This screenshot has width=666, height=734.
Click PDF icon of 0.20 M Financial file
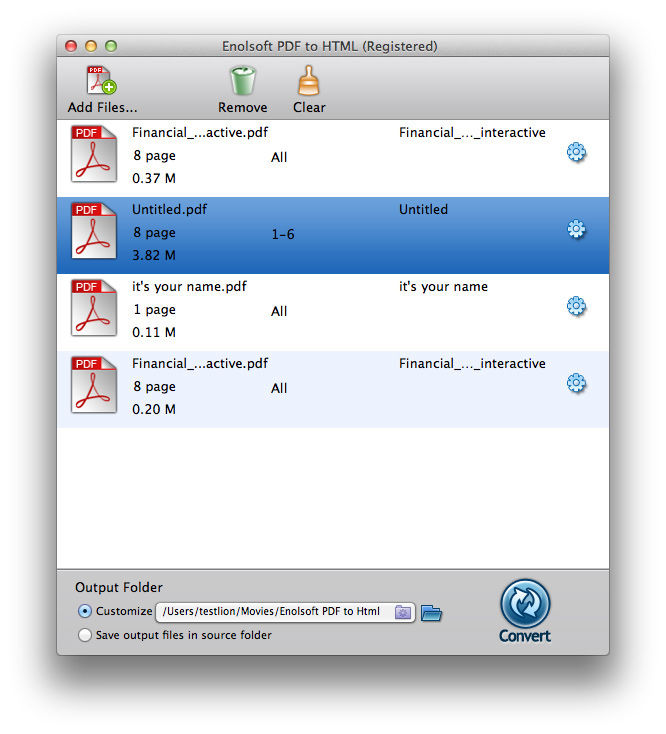pyautogui.click(x=94, y=384)
